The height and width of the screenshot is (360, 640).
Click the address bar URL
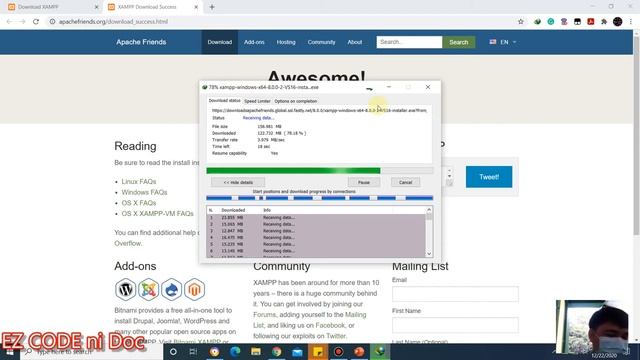[x=113, y=22]
